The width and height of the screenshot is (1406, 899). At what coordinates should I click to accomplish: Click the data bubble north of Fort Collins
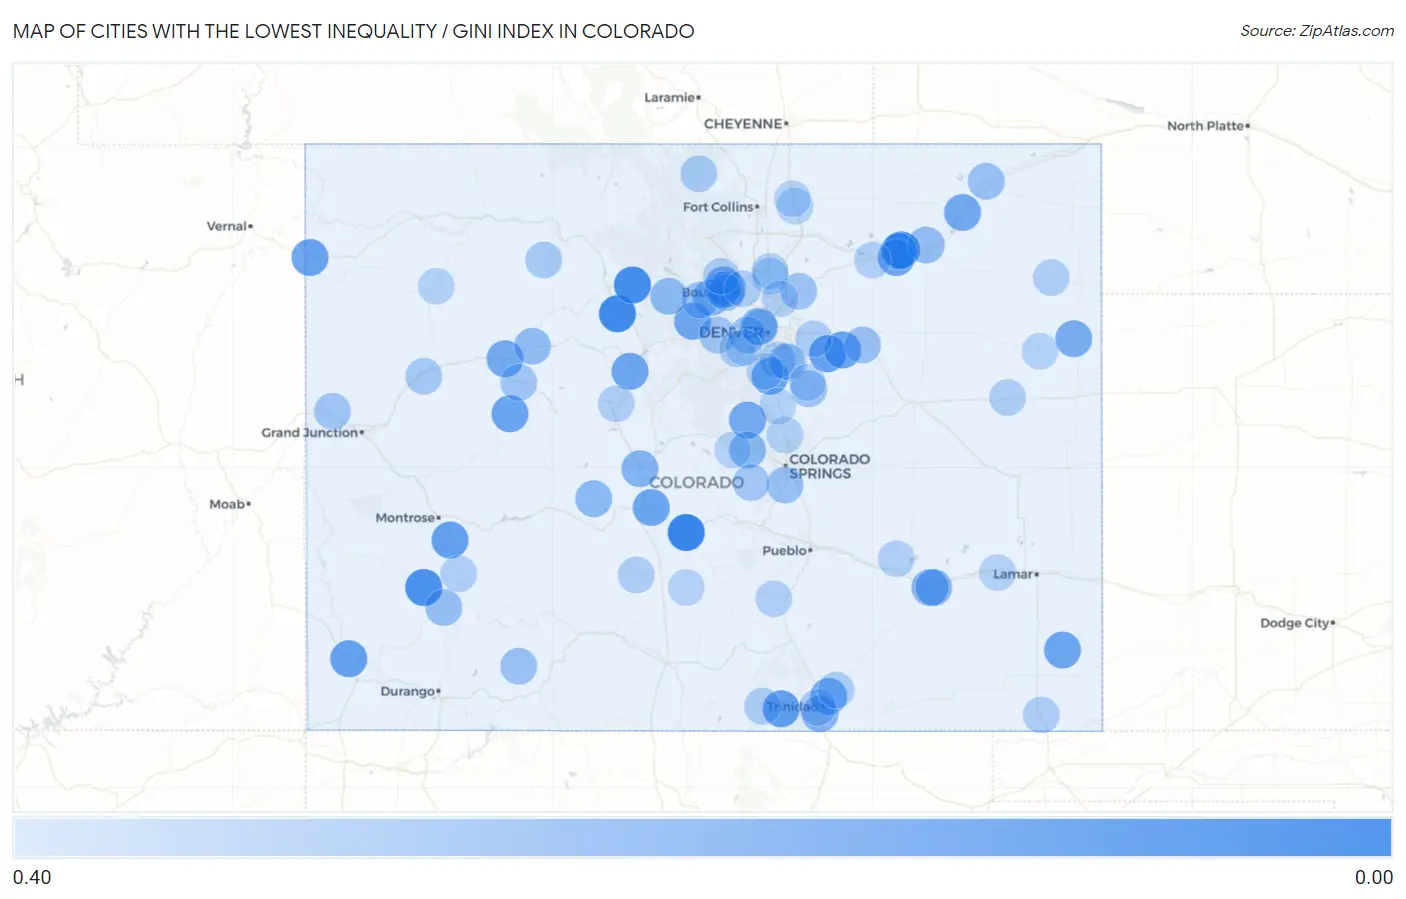point(699,173)
